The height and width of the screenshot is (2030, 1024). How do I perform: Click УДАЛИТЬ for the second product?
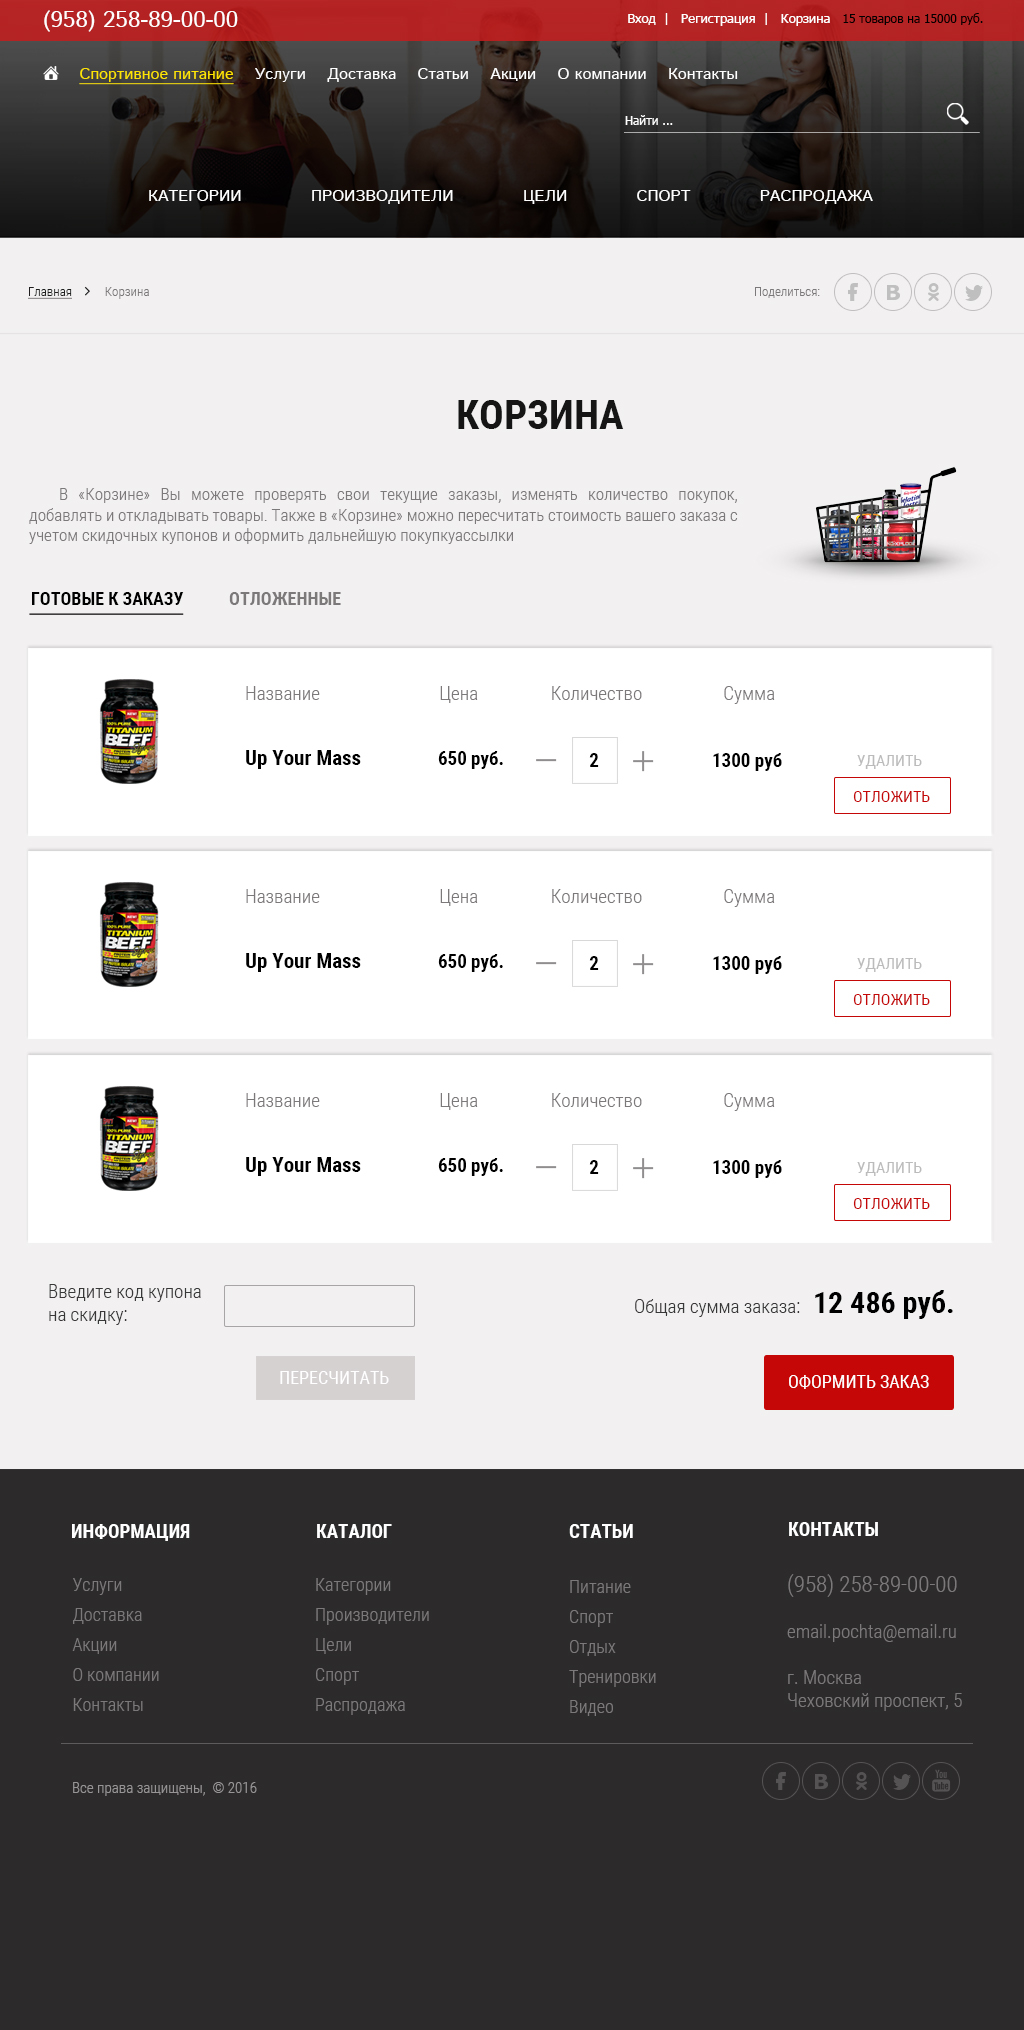[x=889, y=964]
